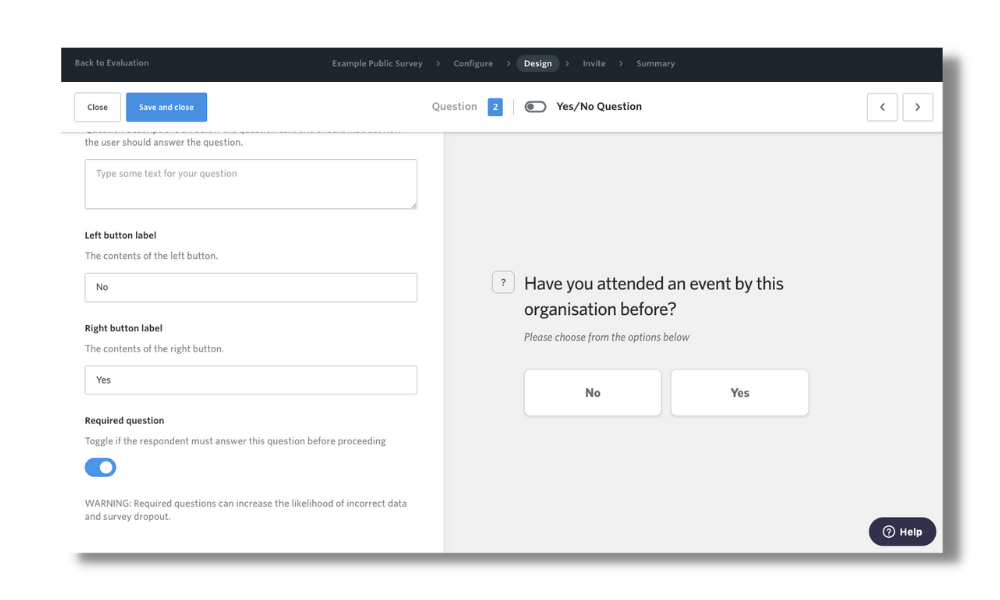Open the Example Public Survey breadcrumb
The image size is (1000, 600).
377,64
